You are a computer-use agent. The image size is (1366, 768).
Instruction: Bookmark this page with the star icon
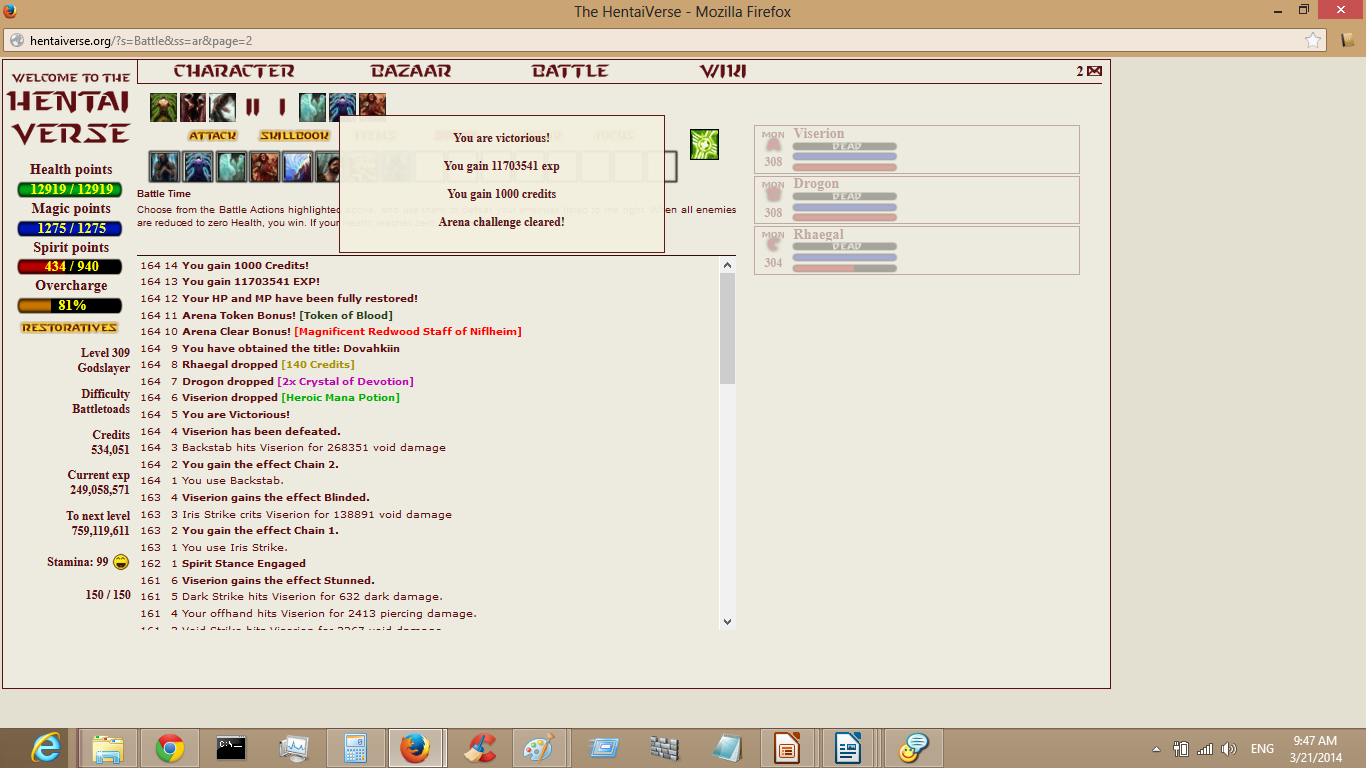coord(1313,40)
